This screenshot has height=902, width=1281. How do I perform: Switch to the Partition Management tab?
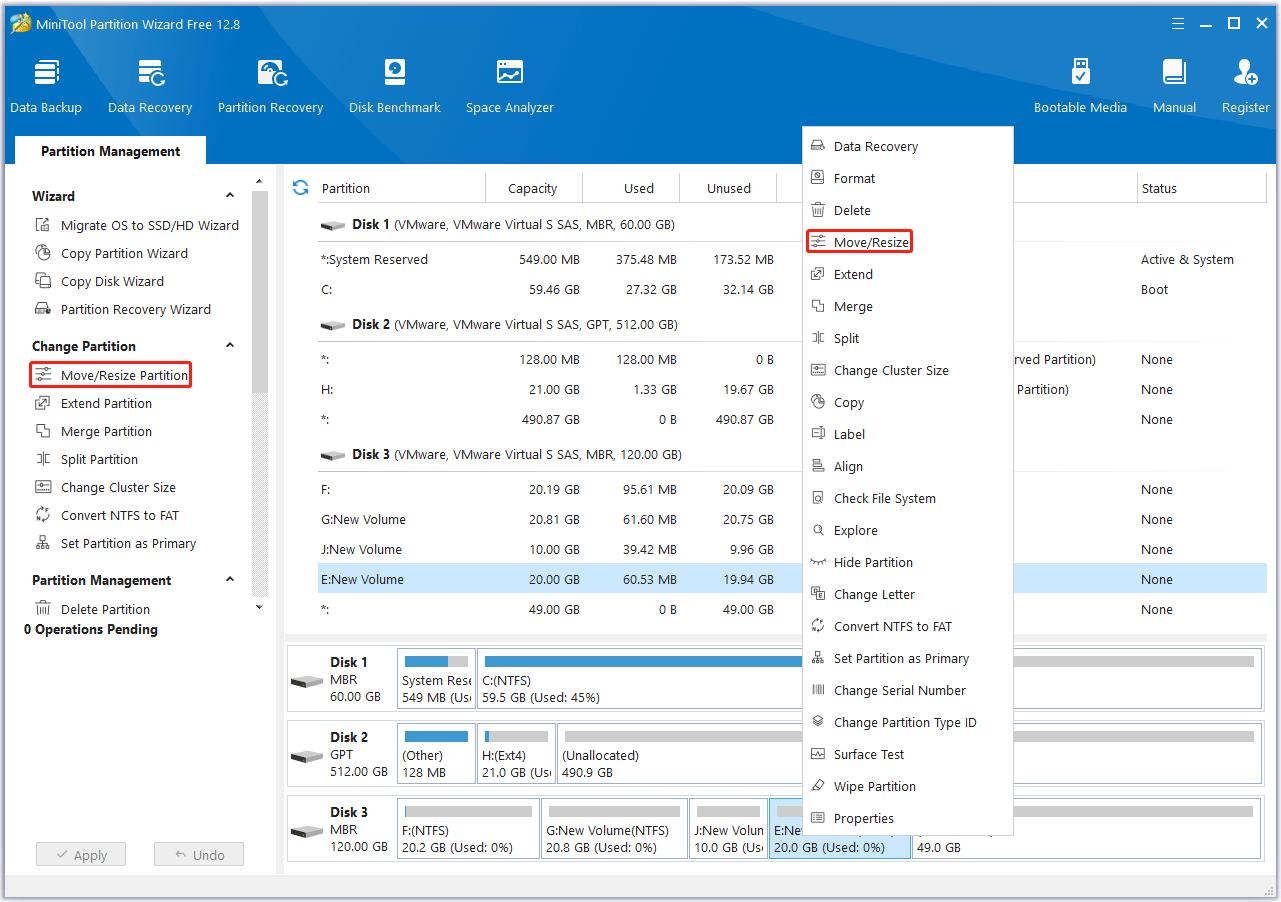tap(111, 151)
